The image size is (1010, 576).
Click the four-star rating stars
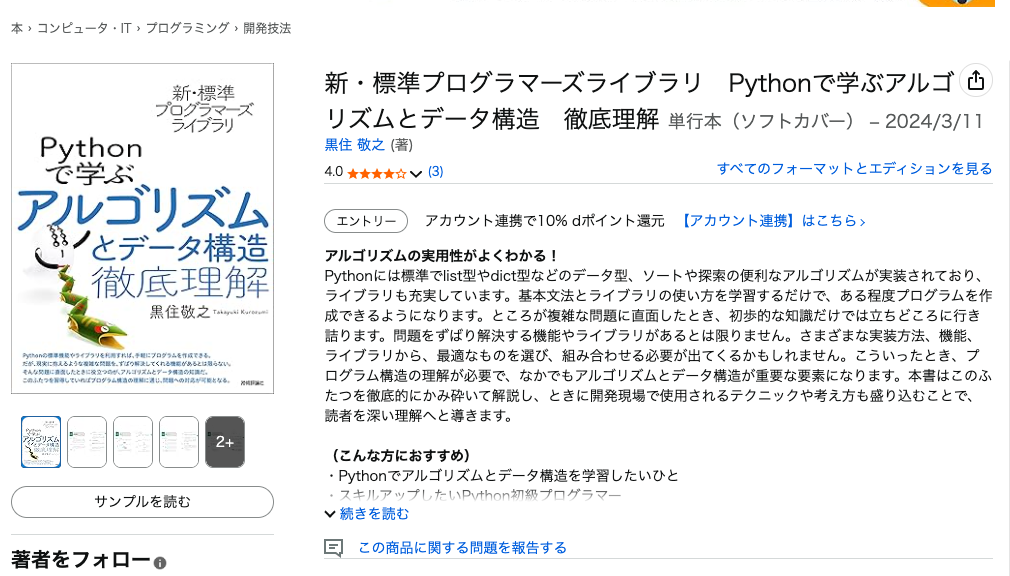pos(376,172)
